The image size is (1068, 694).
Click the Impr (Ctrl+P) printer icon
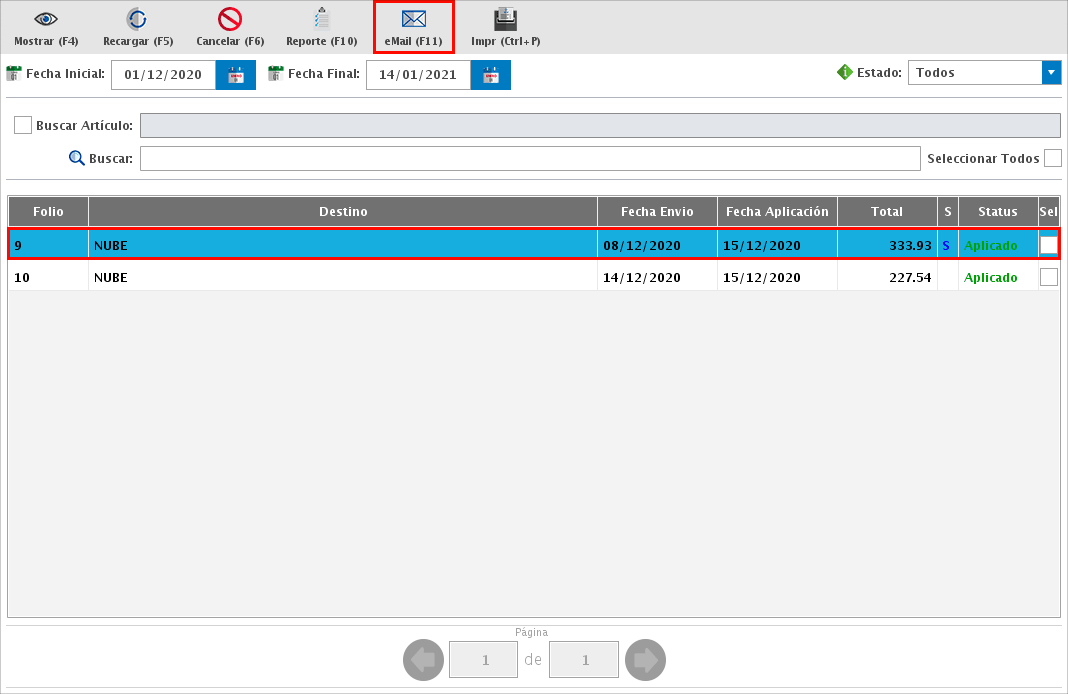click(x=505, y=19)
